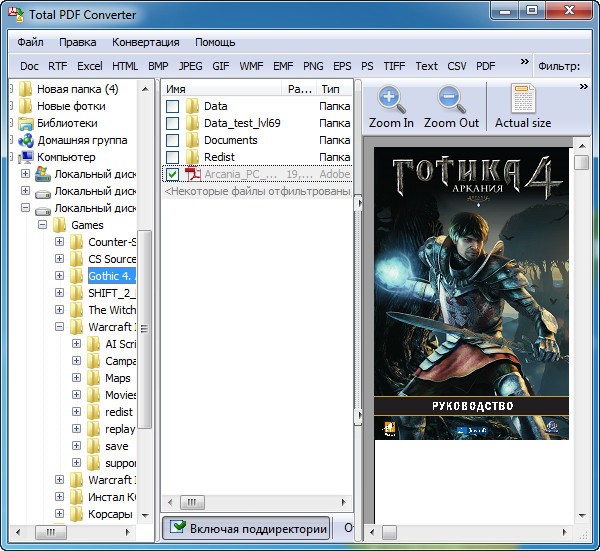Pick the Excel conversion format
The height and width of the screenshot is (551, 600).
tap(90, 66)
